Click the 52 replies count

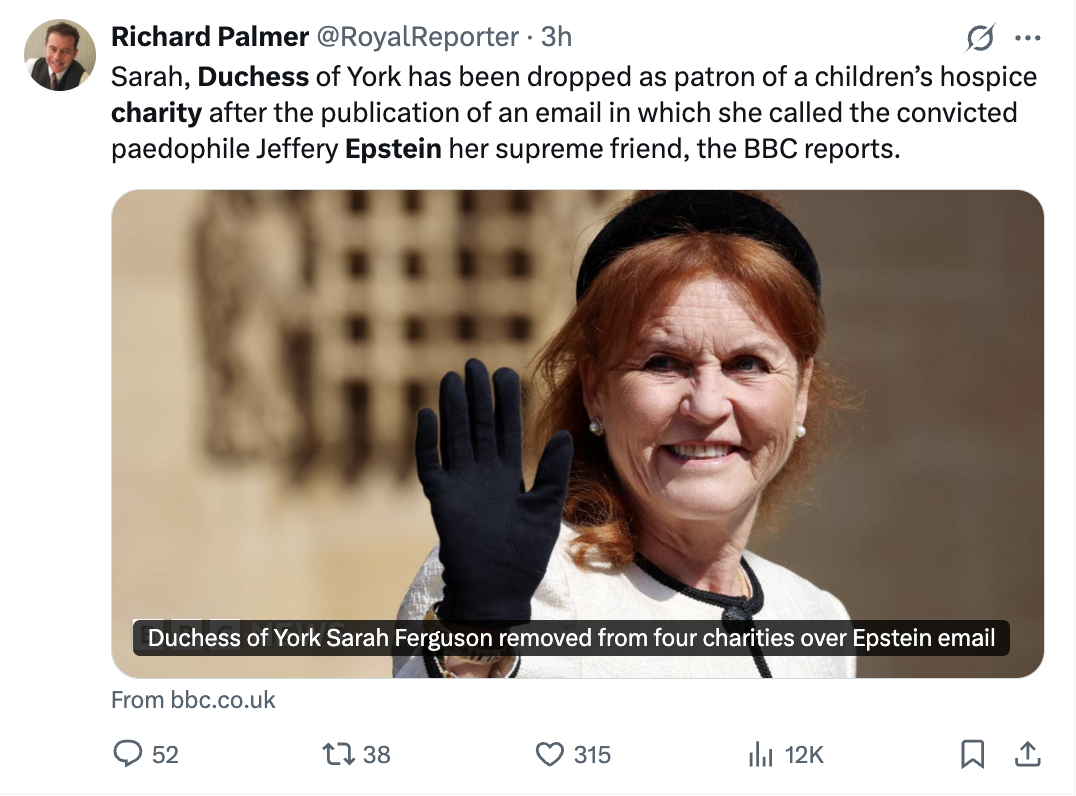point(165,754)
